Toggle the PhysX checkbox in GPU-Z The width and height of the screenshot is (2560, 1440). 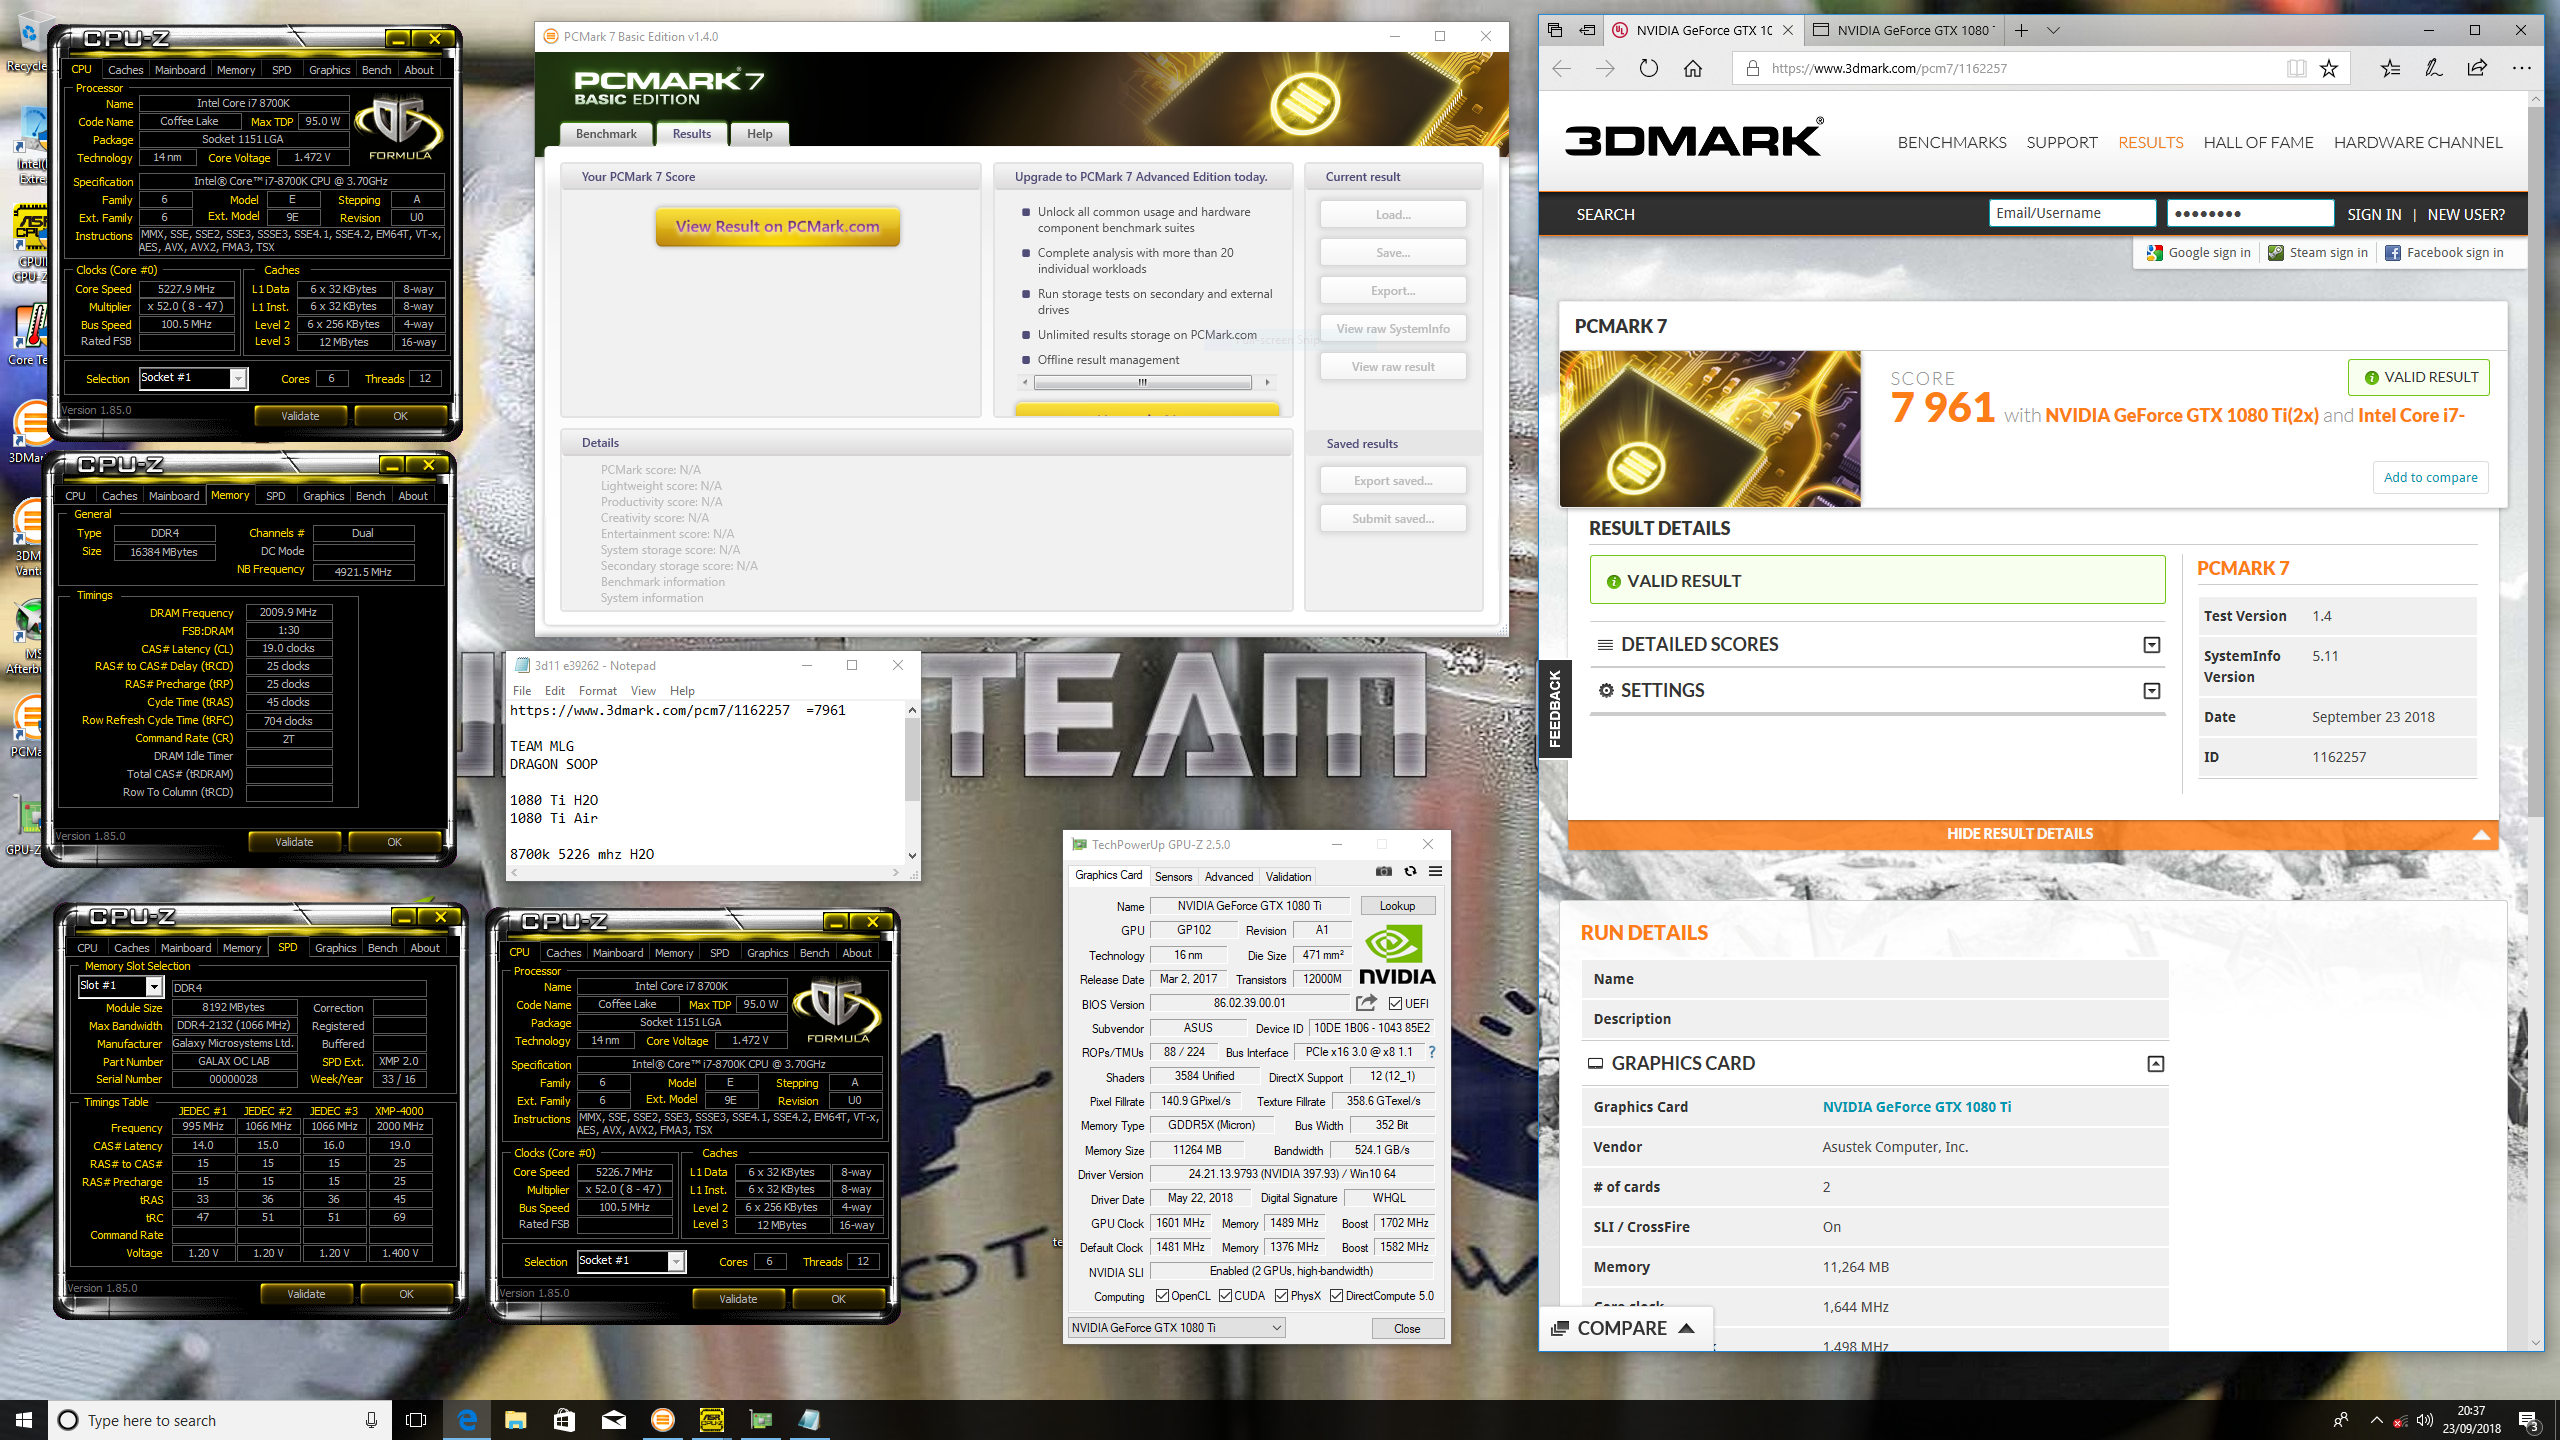pyautogui.click(x=1281, y=1296)
